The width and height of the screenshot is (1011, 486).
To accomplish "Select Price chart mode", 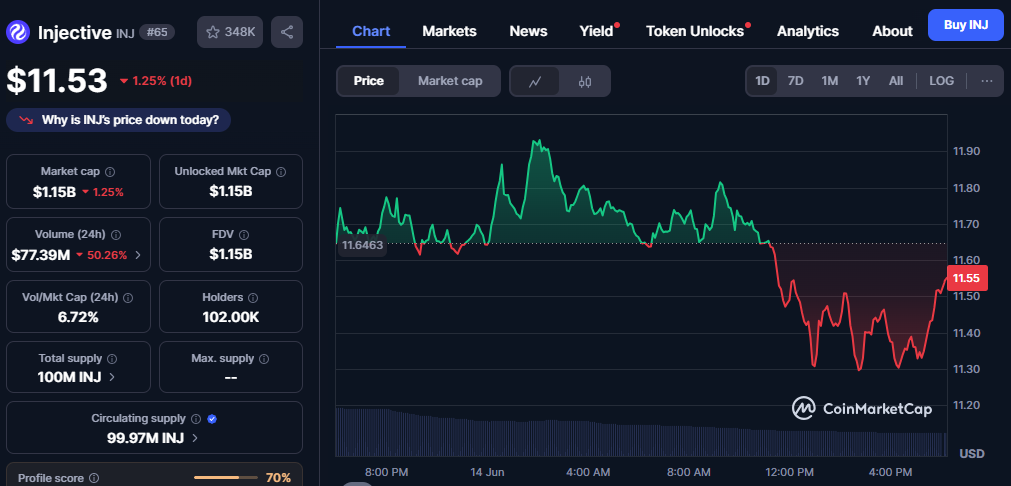I will [x=368, y=81].
